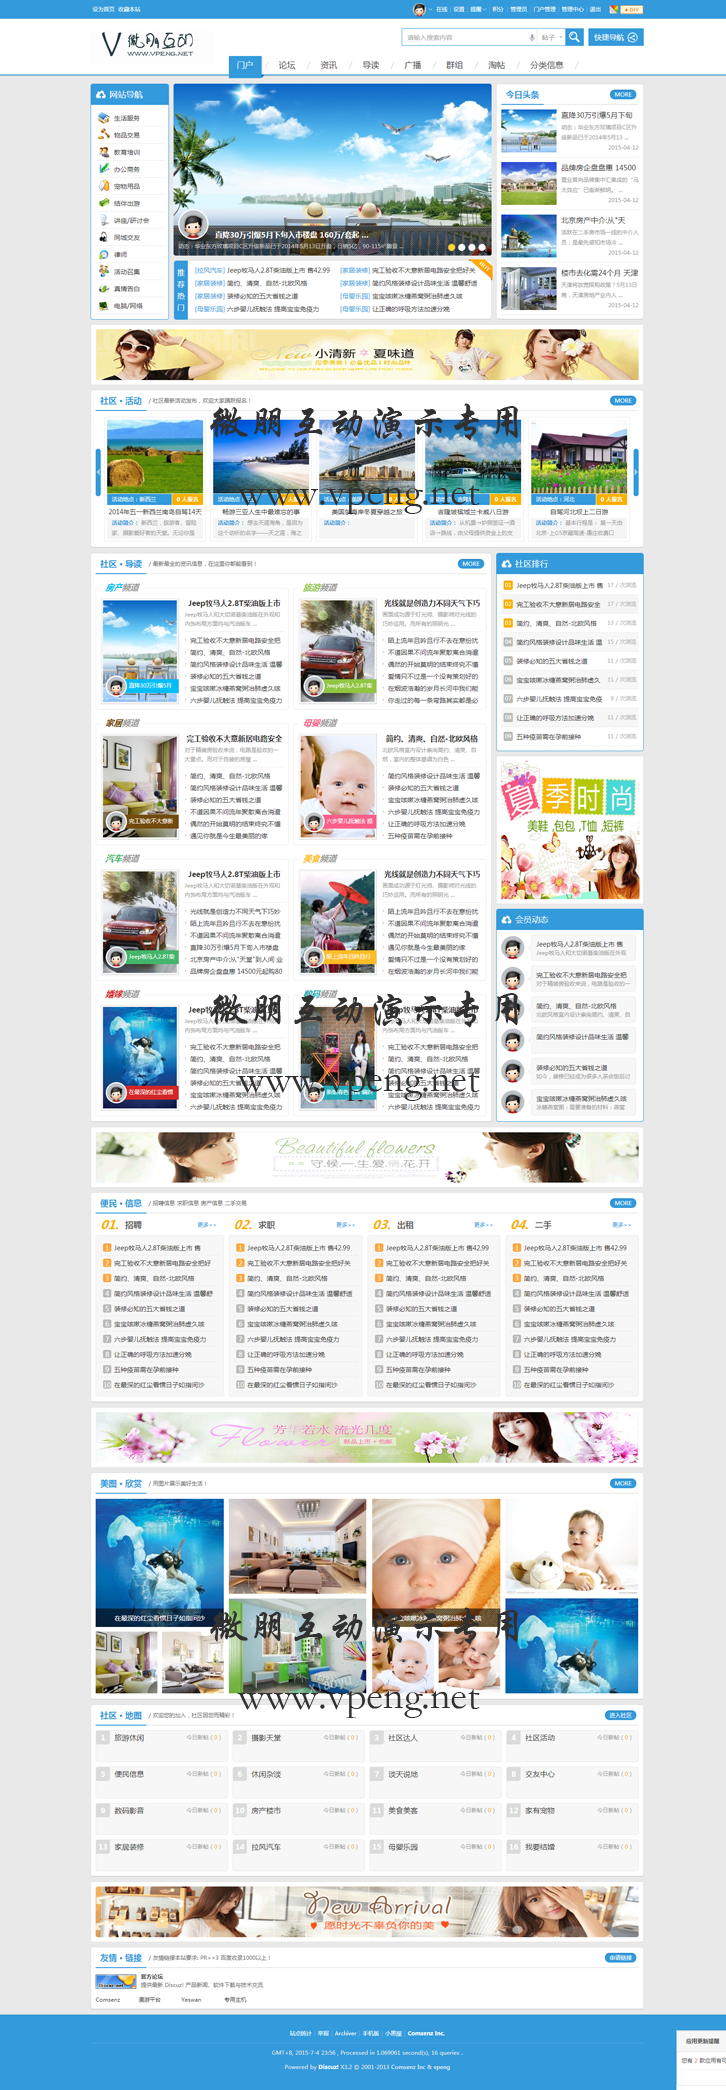Viewport: 726px width, 2090px height.
Task: Open the 房产楼市 forum board
Action: click(x=266, y=1810)
